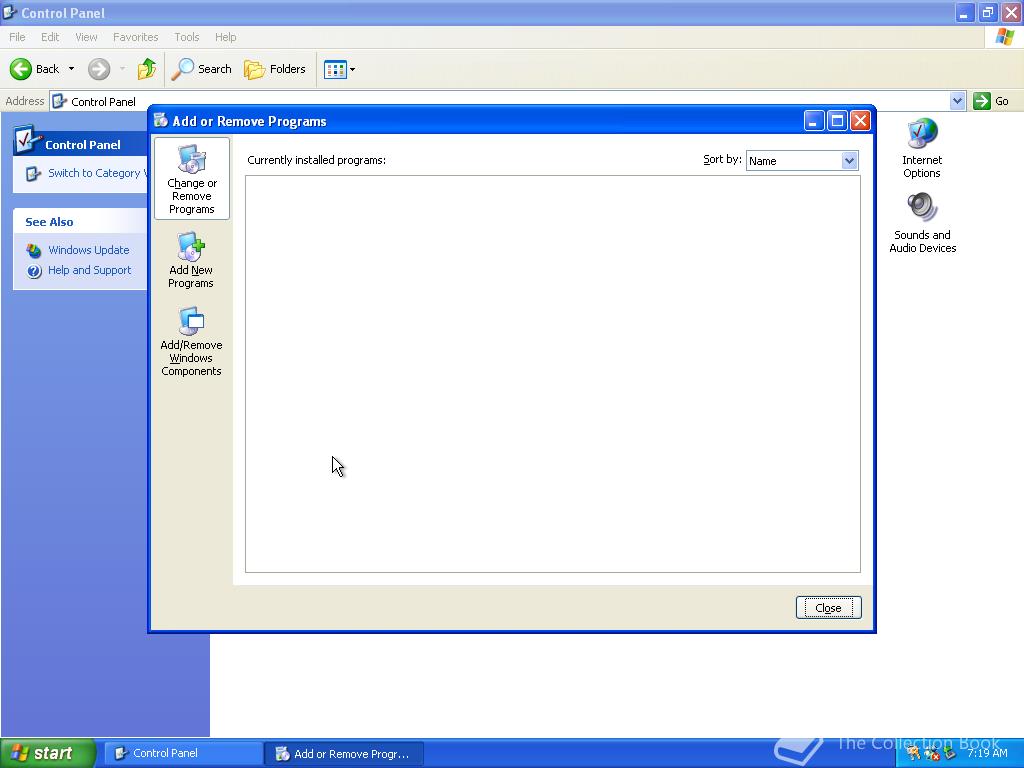This screenshot has width=1024, height=768.
Task: Open Sounds and Audio Devices icon
Action: pyautogui.click(x=922, y=223)
